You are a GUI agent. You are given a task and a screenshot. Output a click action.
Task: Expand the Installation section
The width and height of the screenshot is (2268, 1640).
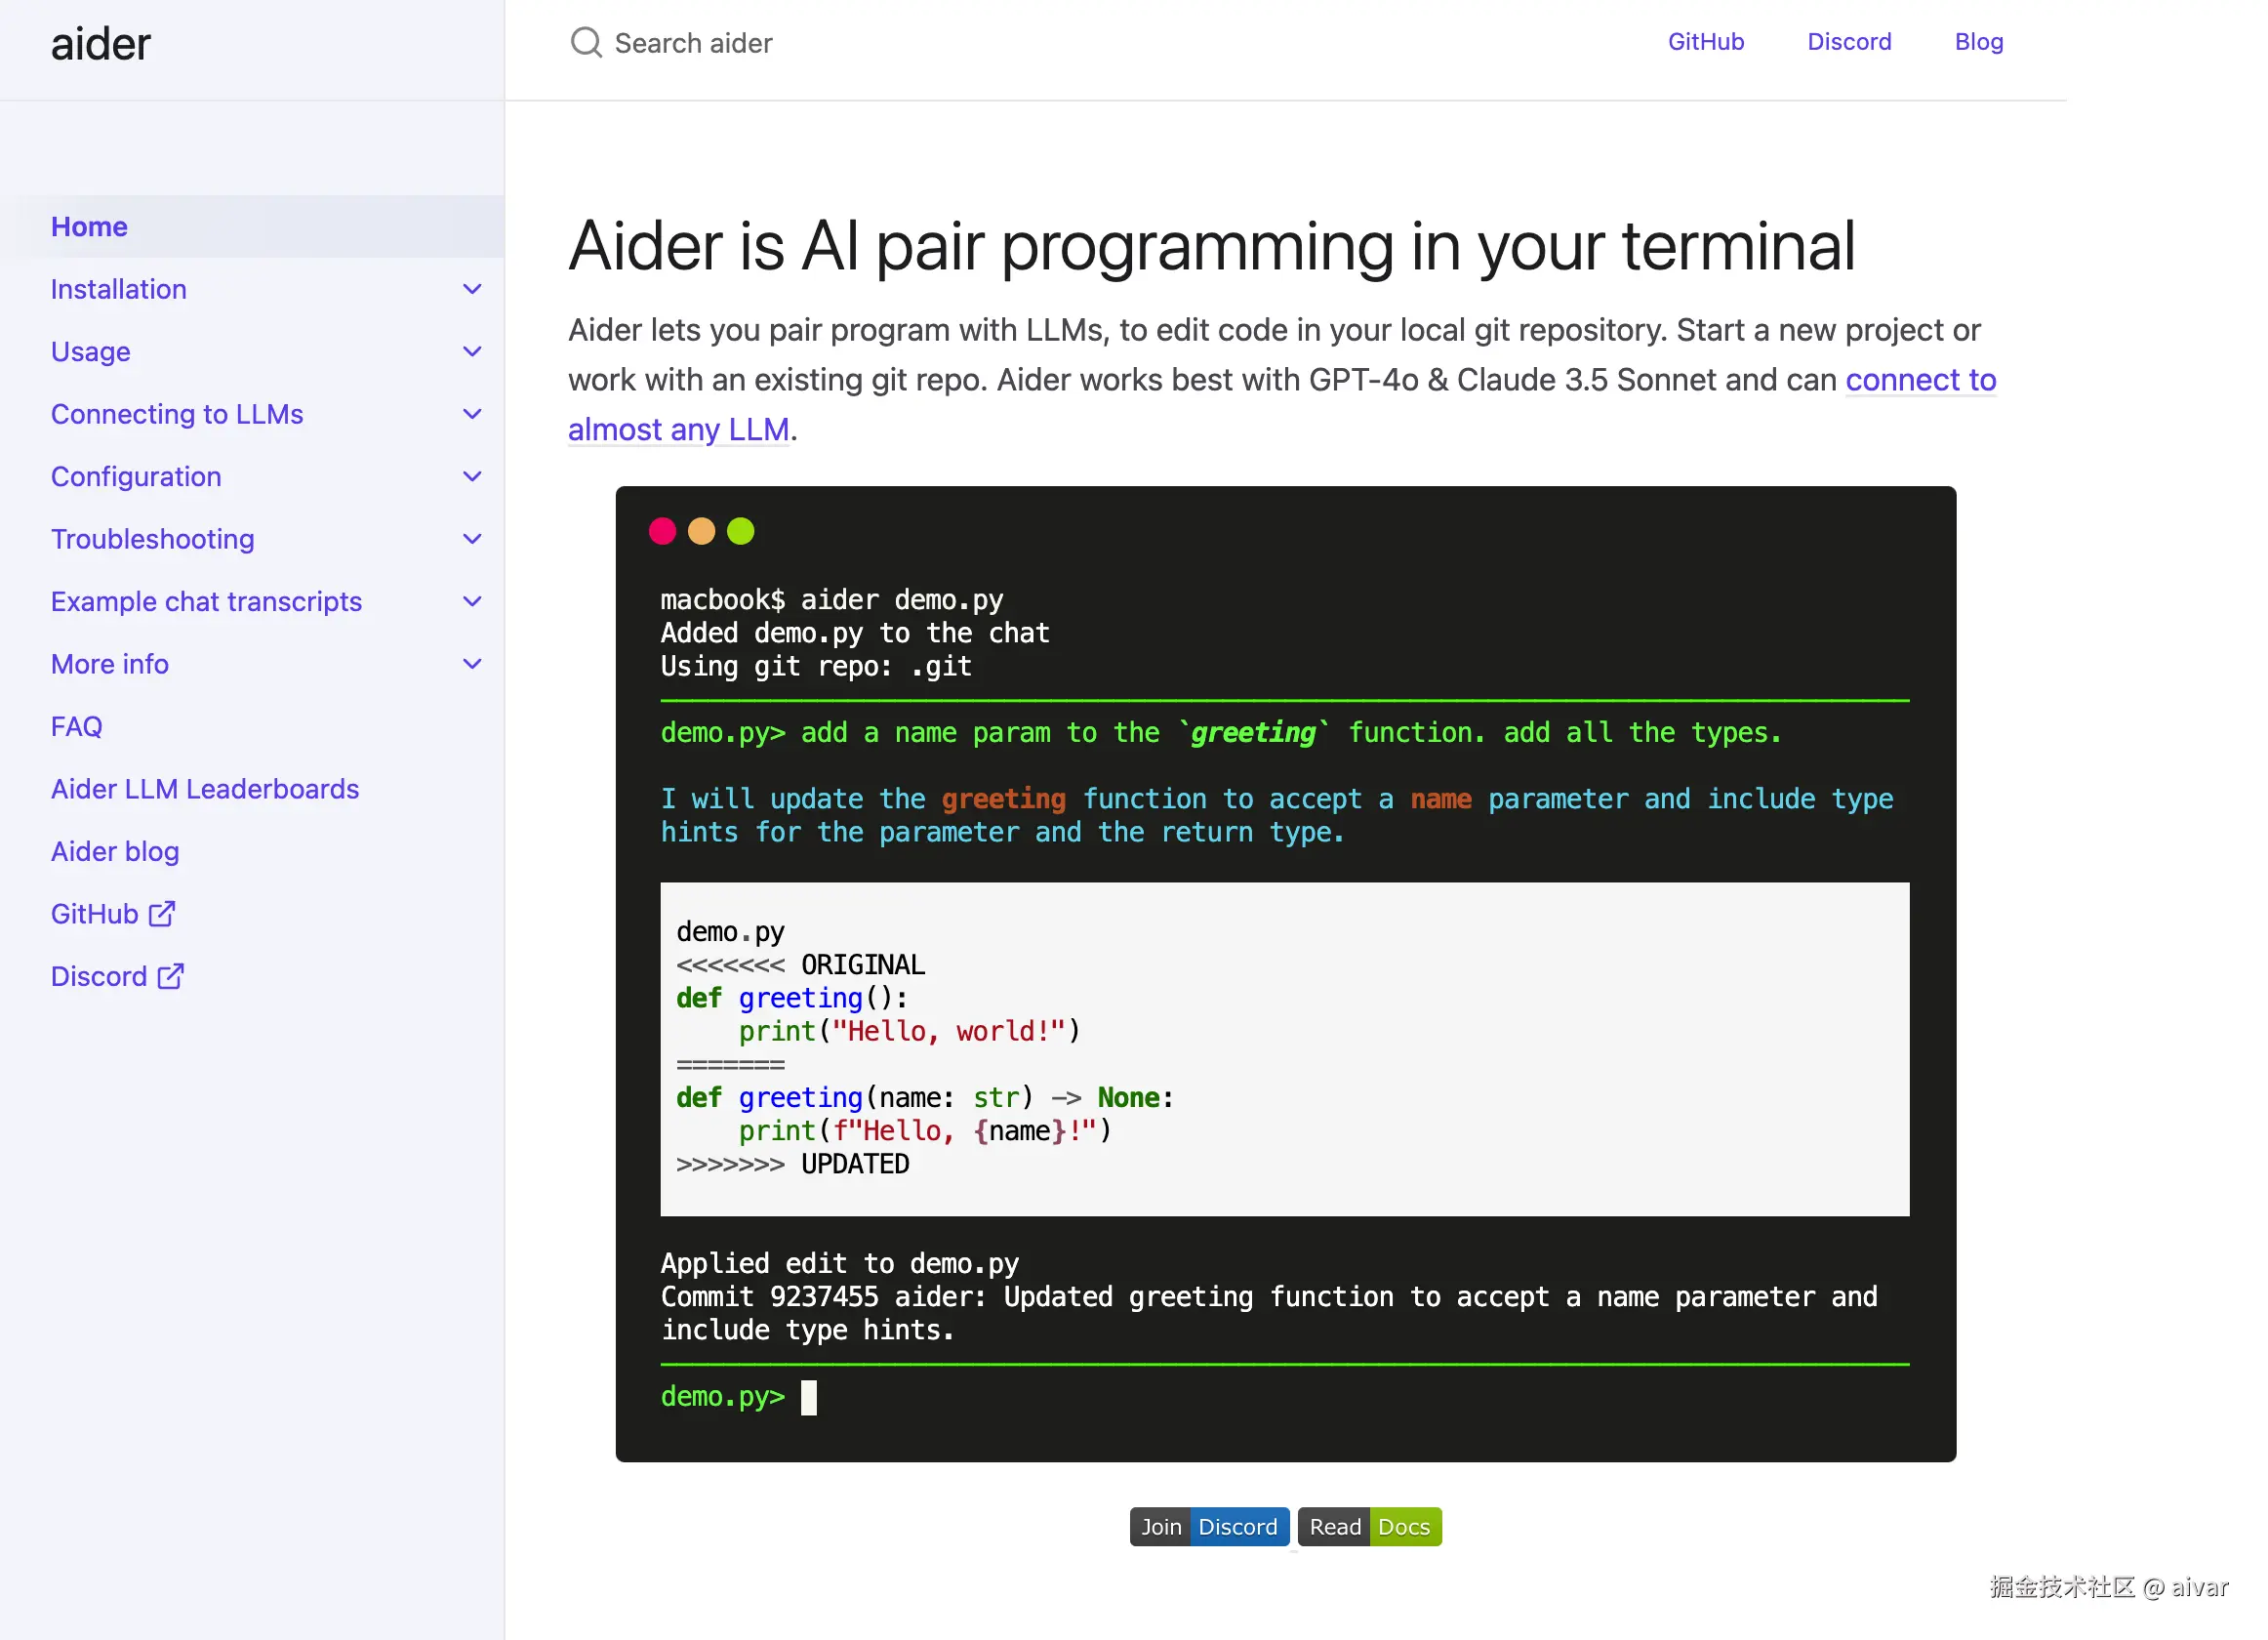472,288
